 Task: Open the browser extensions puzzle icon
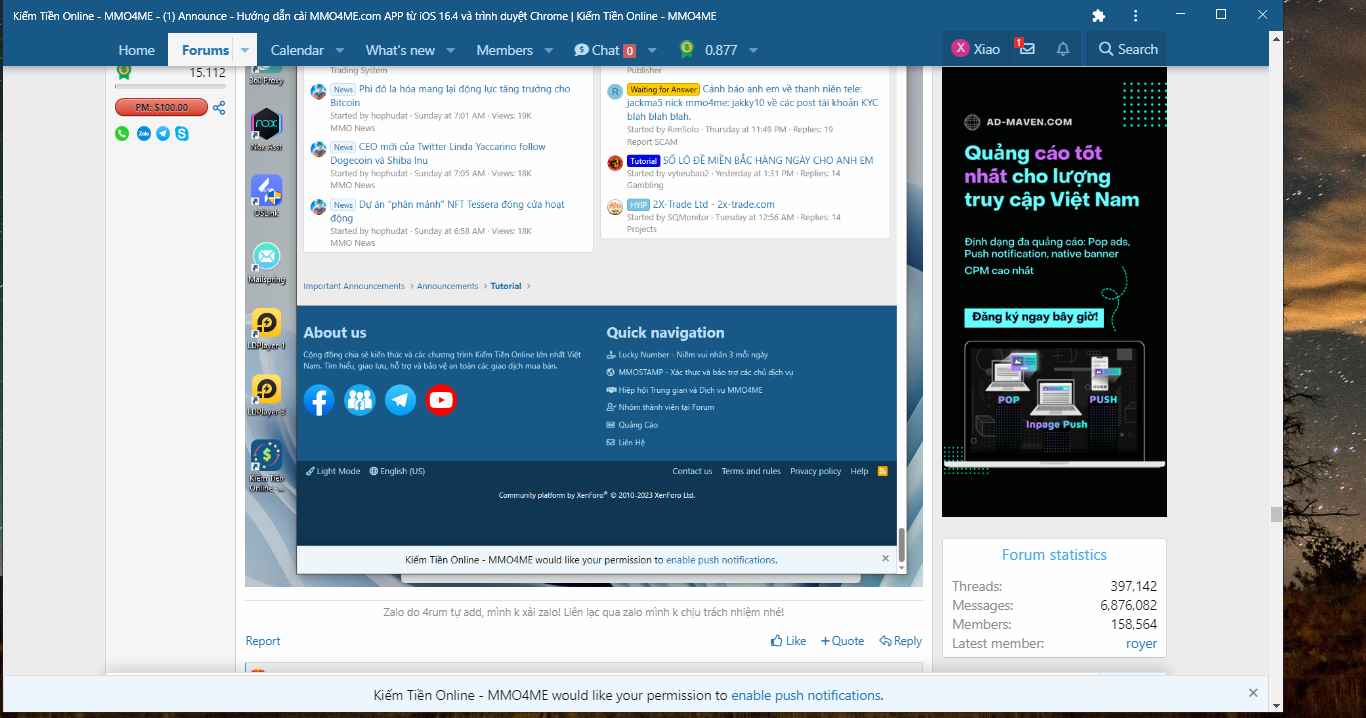point(1099,16)
